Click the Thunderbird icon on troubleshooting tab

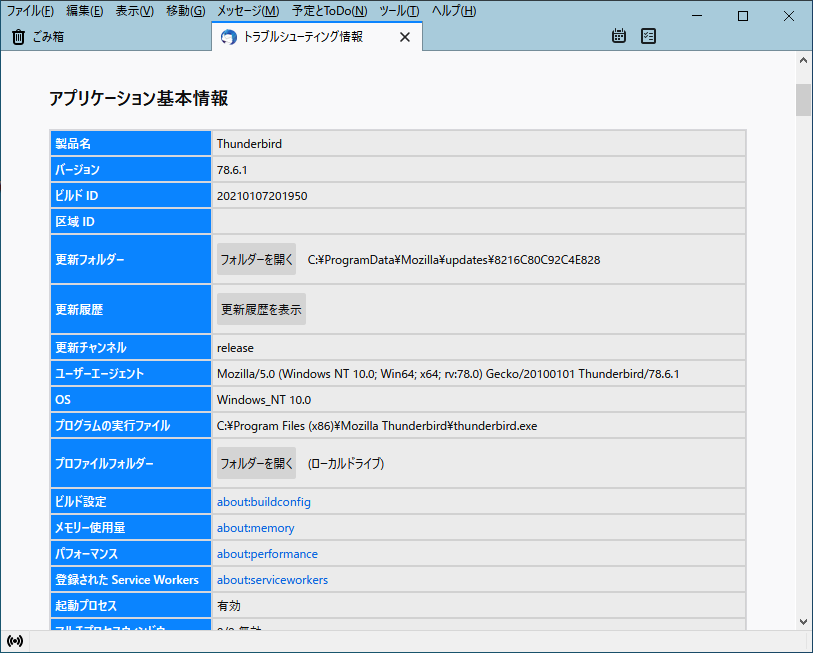(x=229, y=37)
